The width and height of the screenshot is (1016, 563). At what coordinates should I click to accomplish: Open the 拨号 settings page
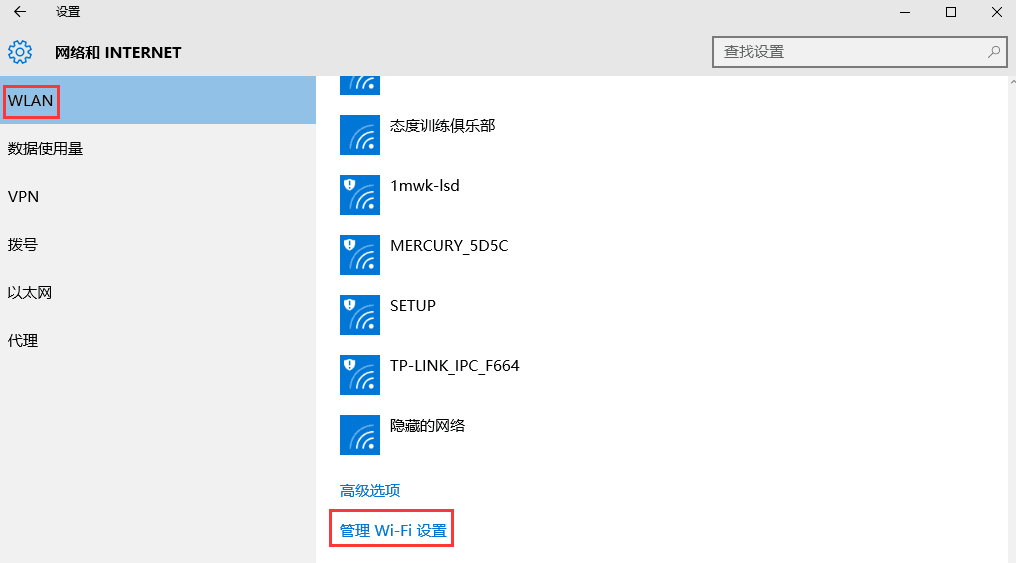(x=158, y=244)
